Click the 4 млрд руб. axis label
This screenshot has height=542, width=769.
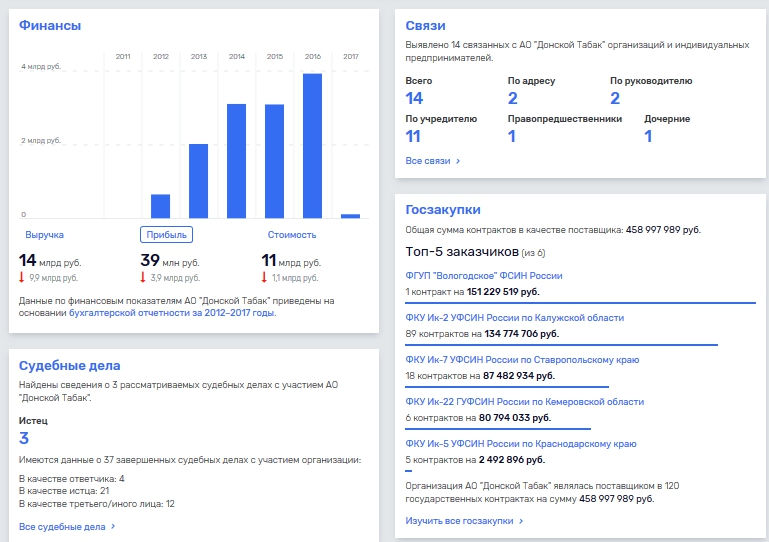coord(41,67)
